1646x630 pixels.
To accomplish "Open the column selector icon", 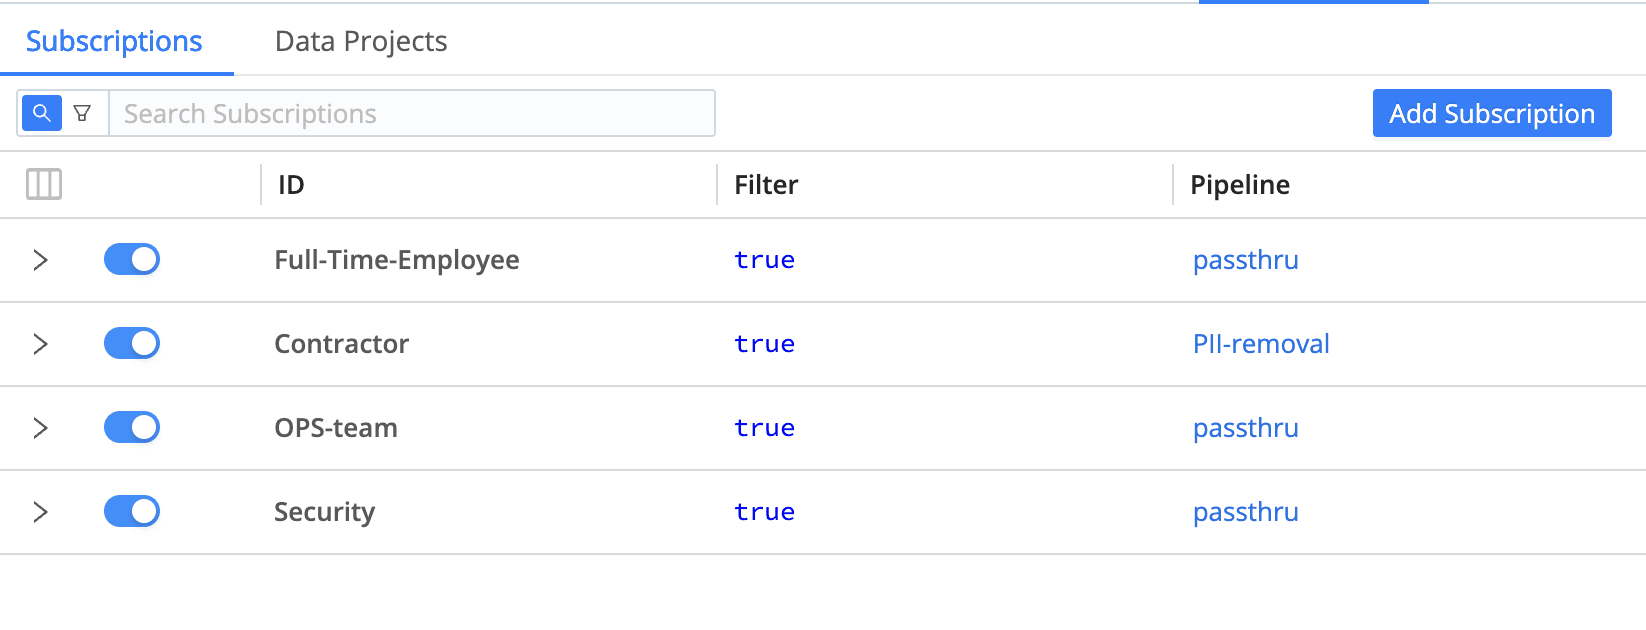I will coord(44,184).
